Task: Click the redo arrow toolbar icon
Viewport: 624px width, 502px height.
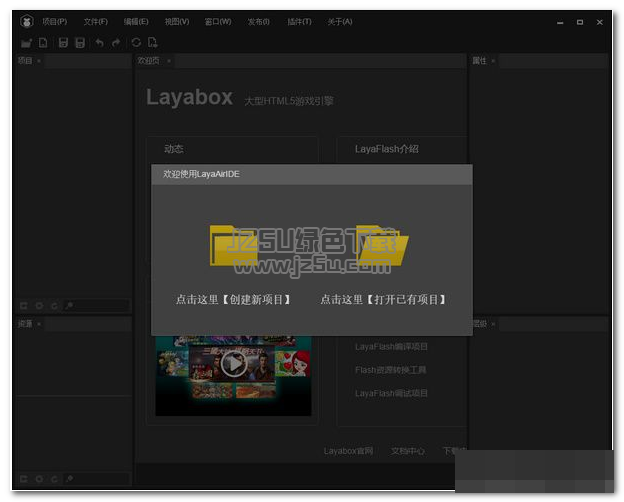Action: [116, 43]
